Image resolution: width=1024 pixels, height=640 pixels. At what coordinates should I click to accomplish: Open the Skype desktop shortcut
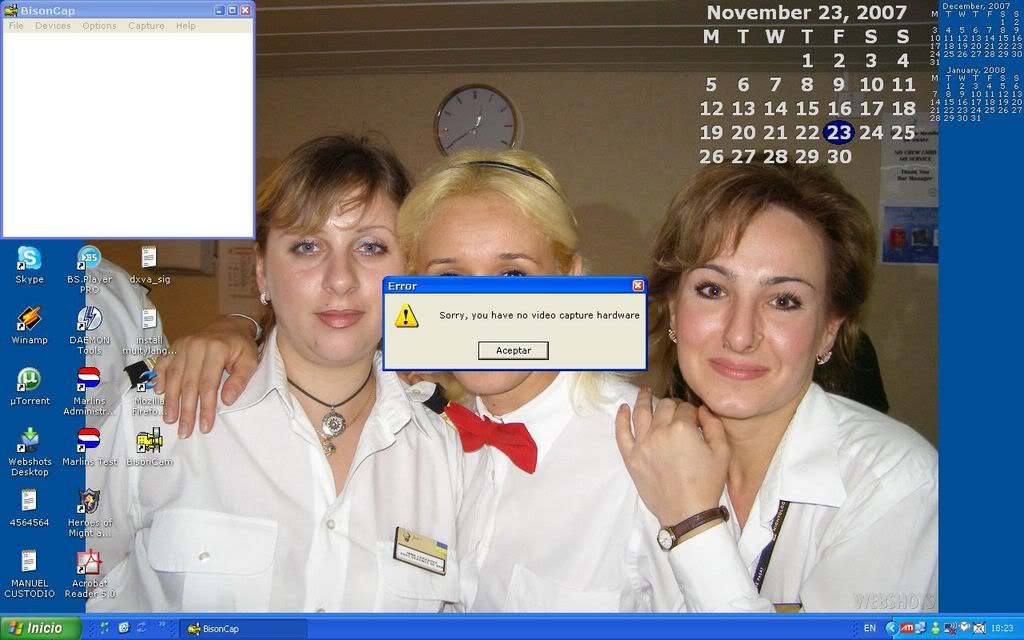pyautogui.click(x=29, y=259)
